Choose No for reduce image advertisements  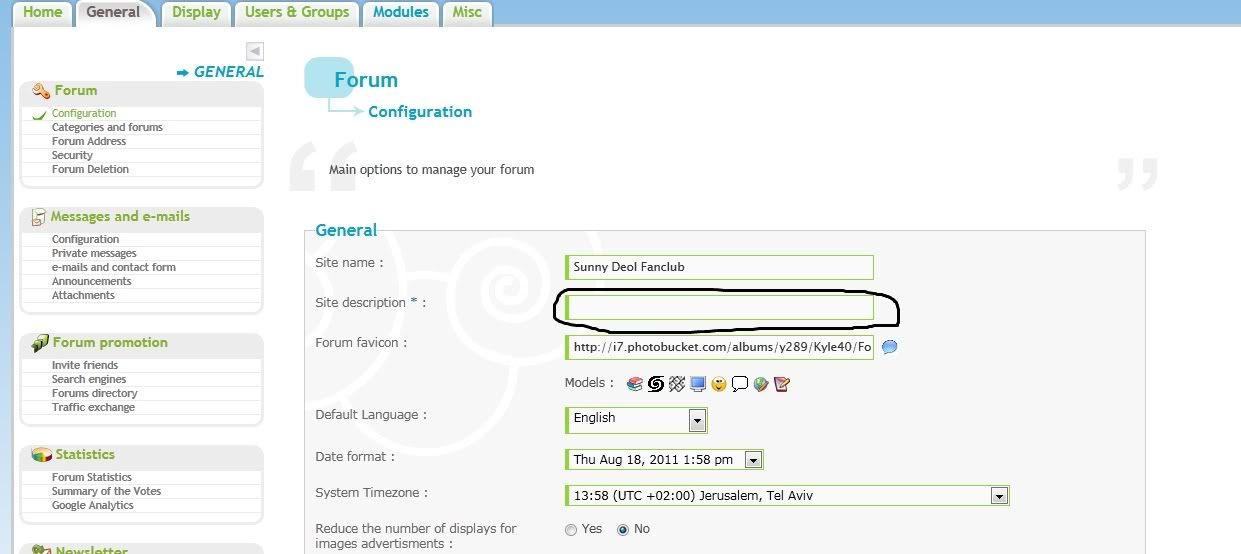(x=623, y=530)
